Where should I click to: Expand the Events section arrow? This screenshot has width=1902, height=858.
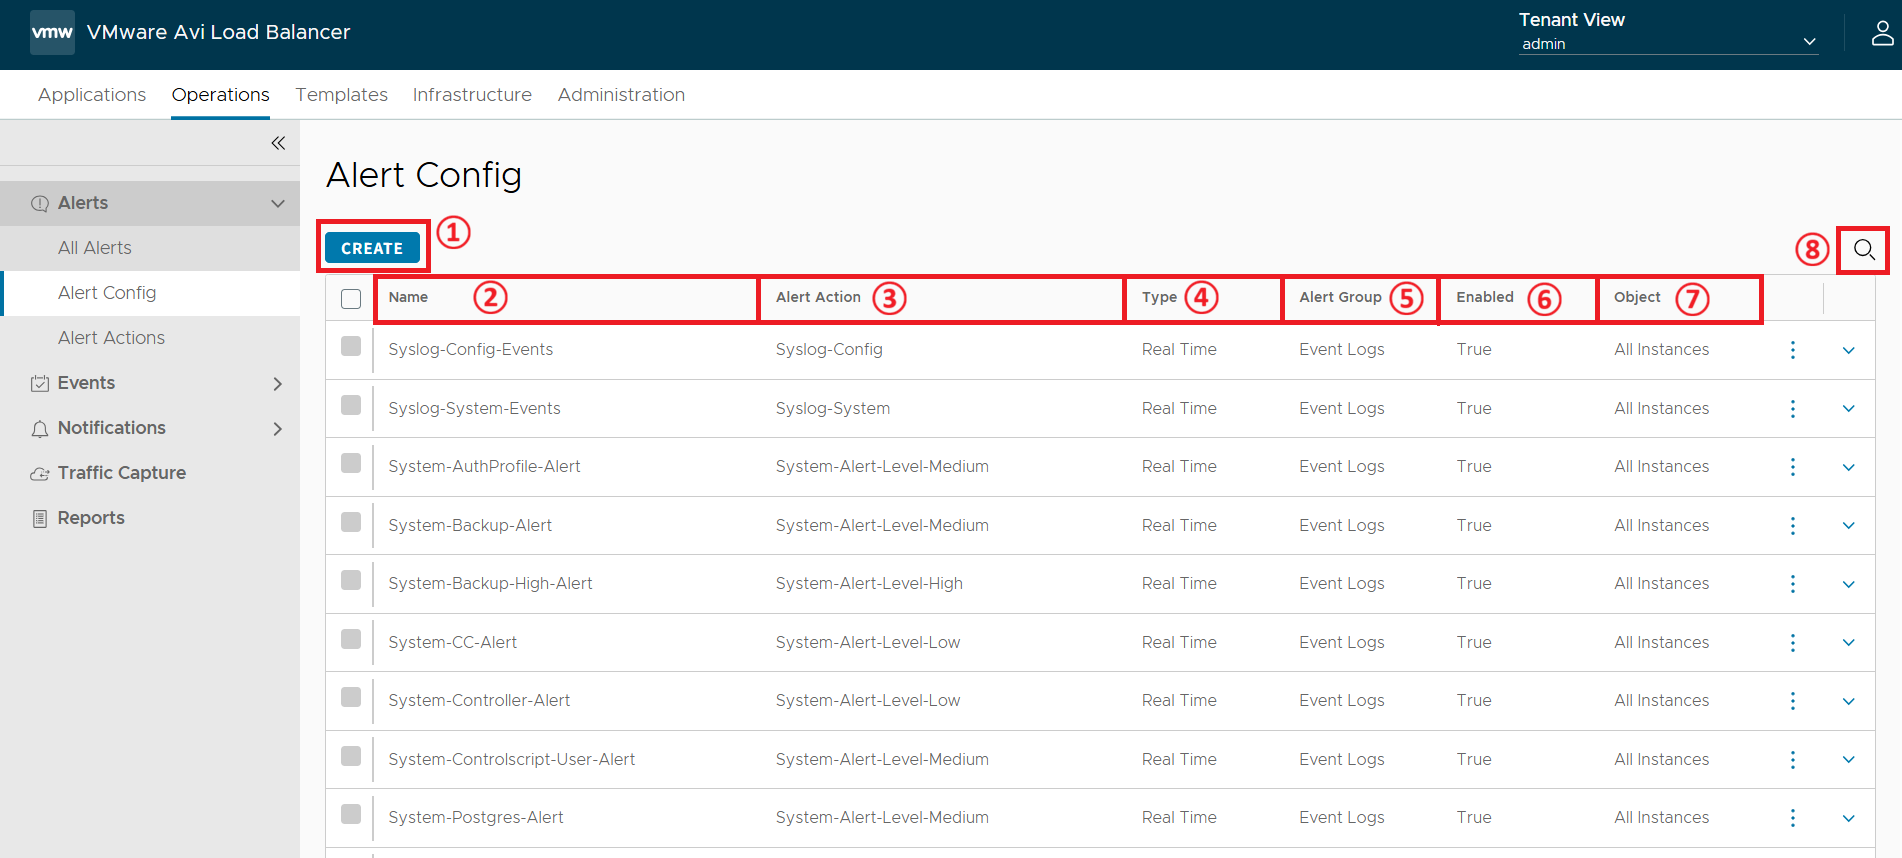pyautogui.click(x=278, y=384)
